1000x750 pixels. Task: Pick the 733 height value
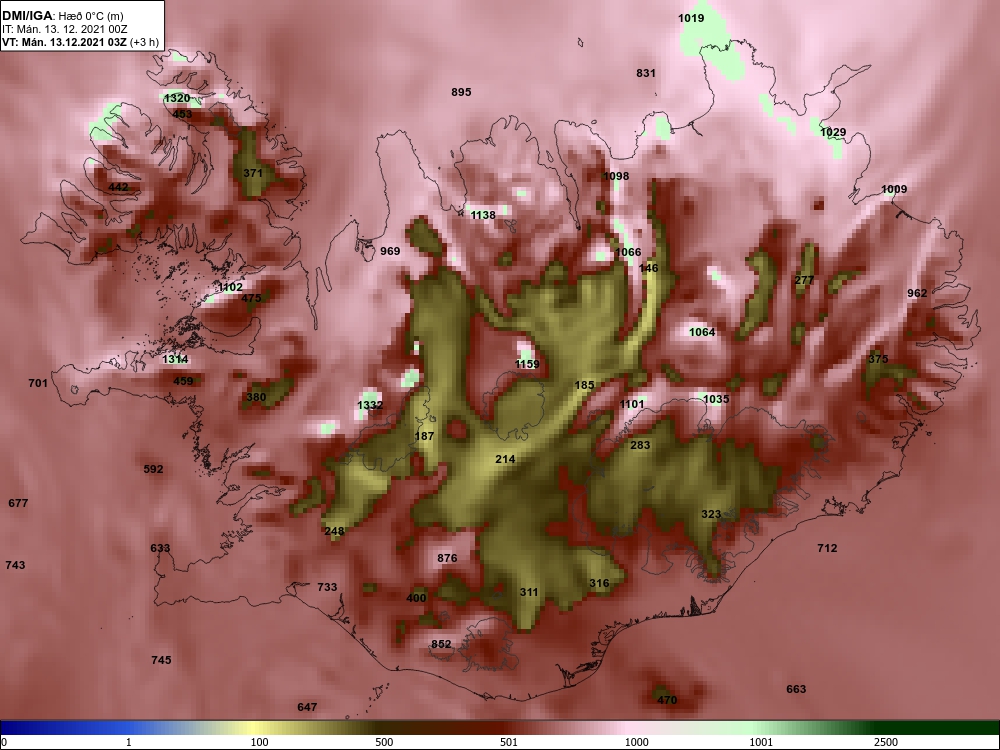[x=327, y=587]
